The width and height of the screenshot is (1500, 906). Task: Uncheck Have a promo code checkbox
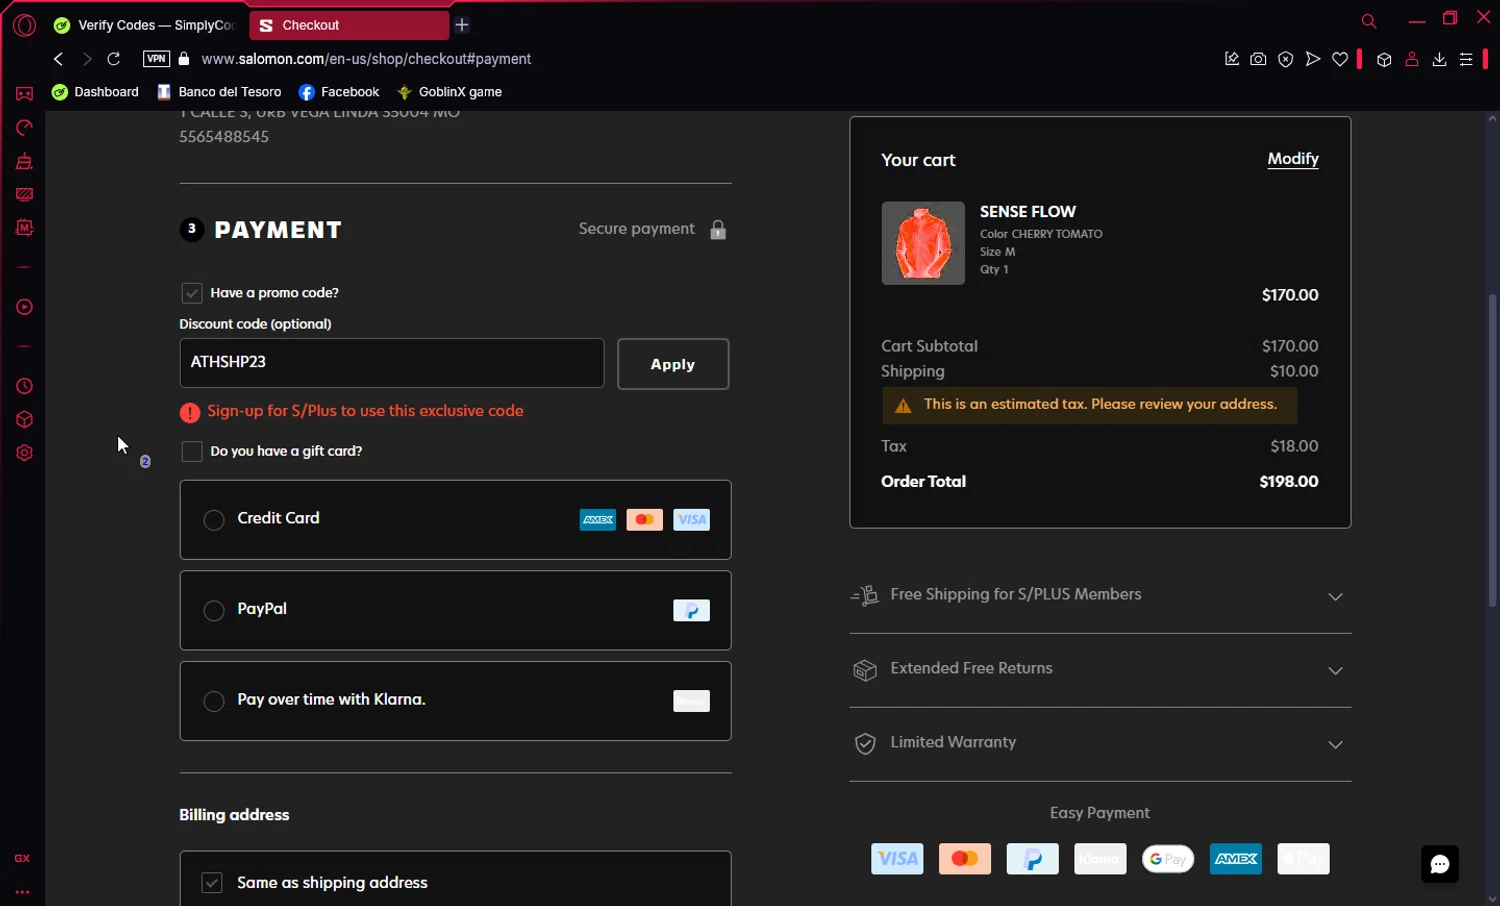click(192, 293)
